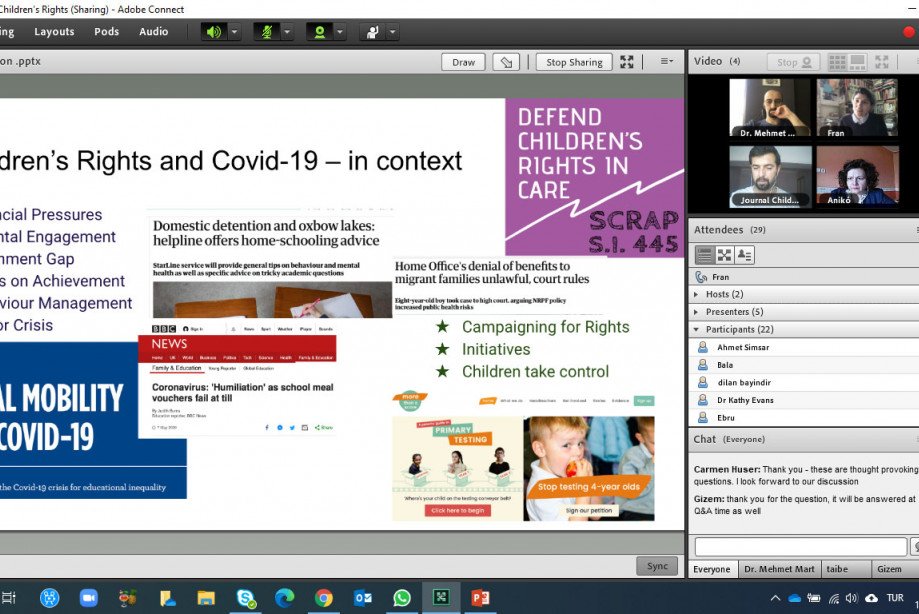
Task: Switch to the Gizem chat tab
Action: [888, 569]
